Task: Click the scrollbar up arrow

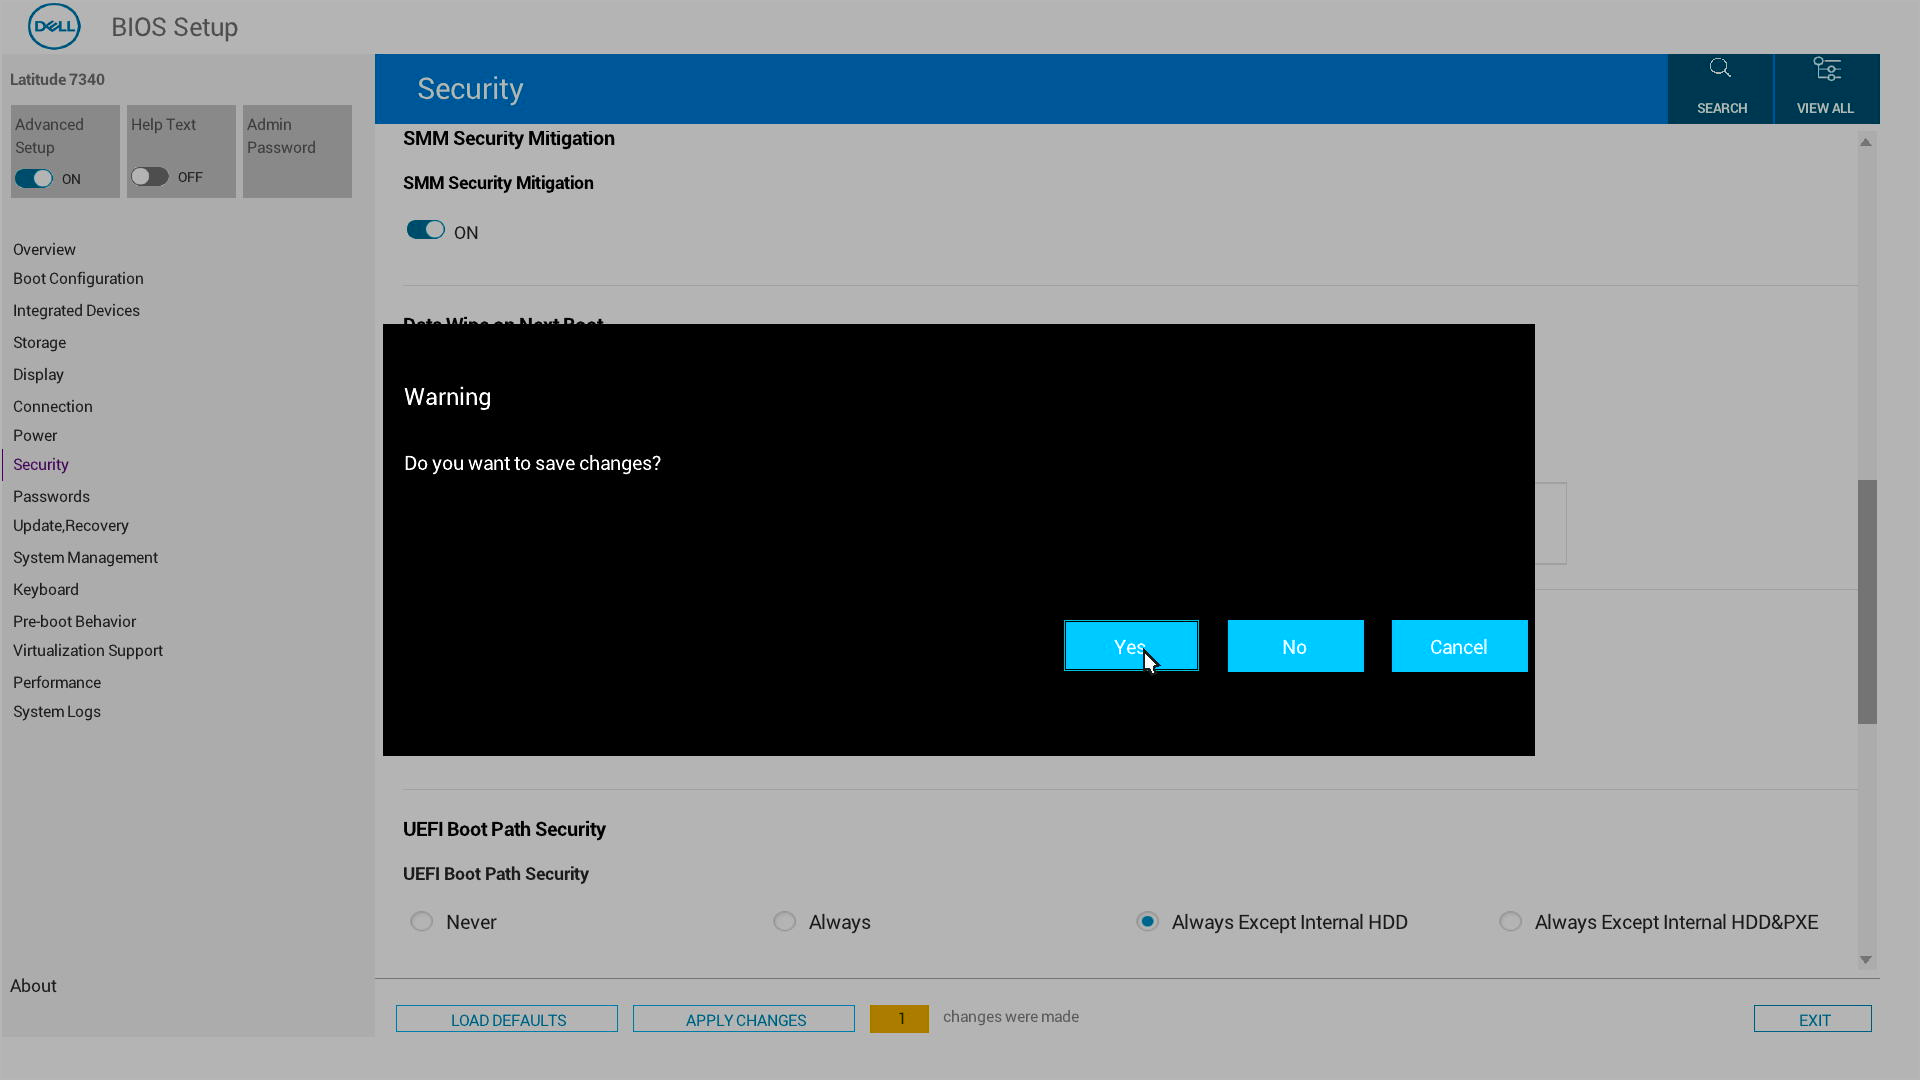Action: pos(1866,142)
